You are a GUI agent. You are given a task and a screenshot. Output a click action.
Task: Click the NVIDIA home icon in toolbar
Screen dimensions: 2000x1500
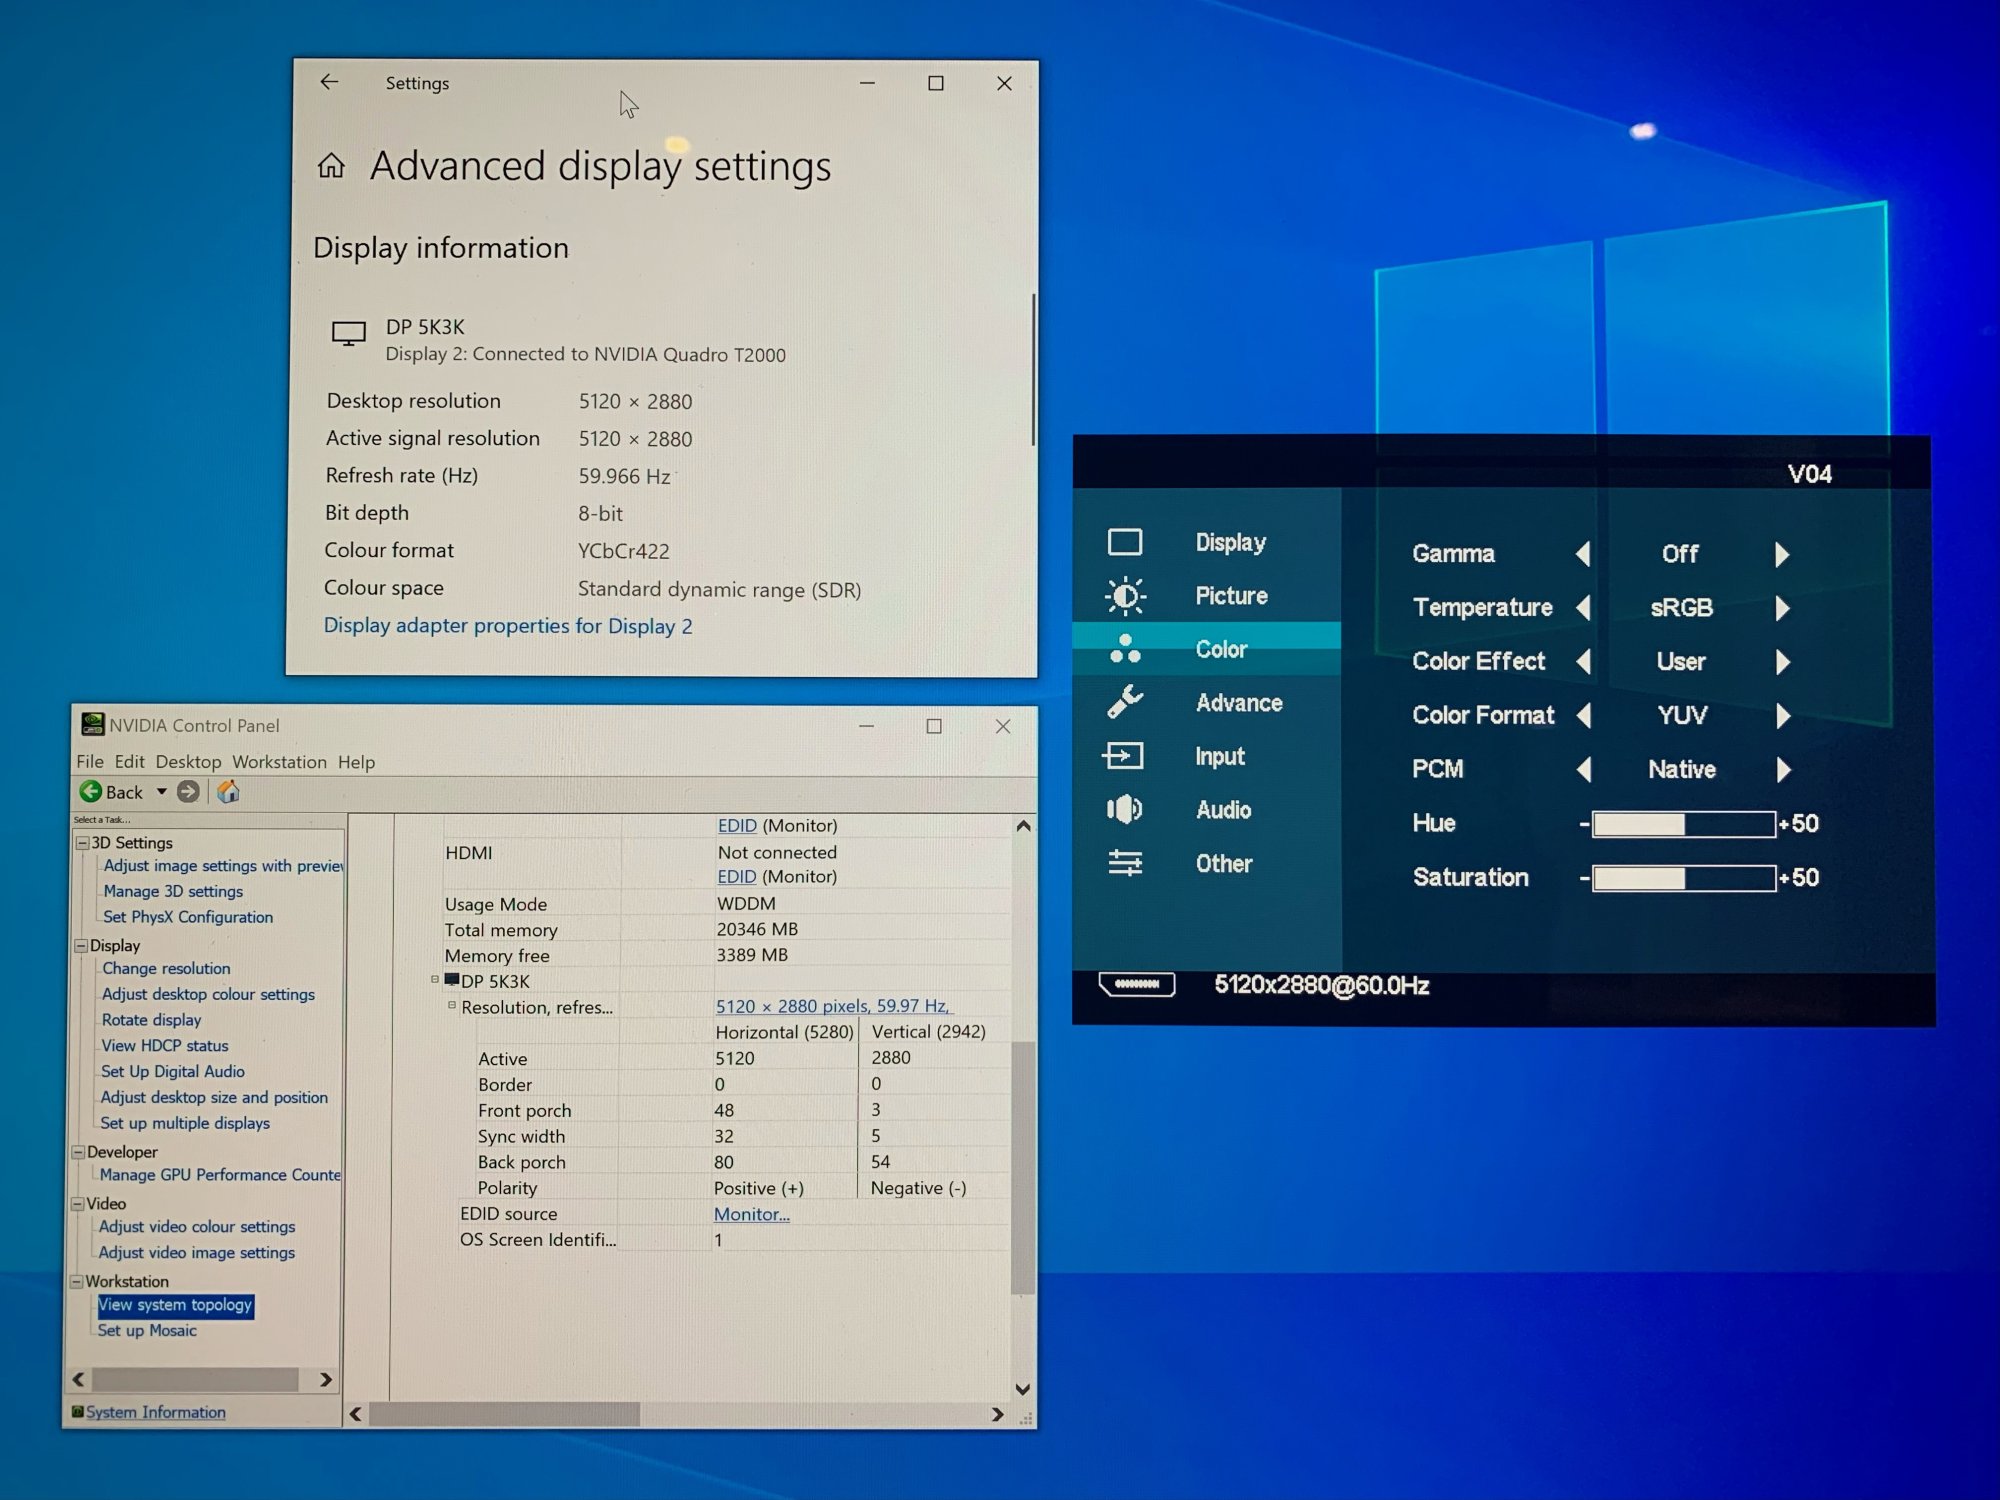228,792
